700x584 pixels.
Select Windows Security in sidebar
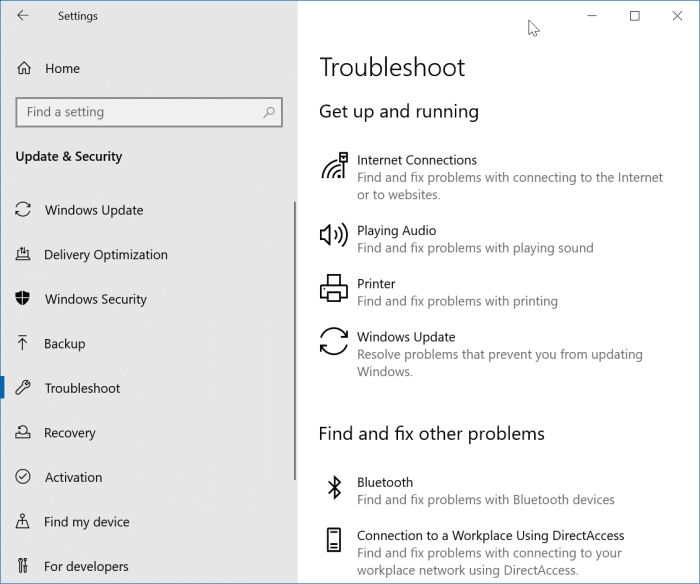tap(96, 300)
